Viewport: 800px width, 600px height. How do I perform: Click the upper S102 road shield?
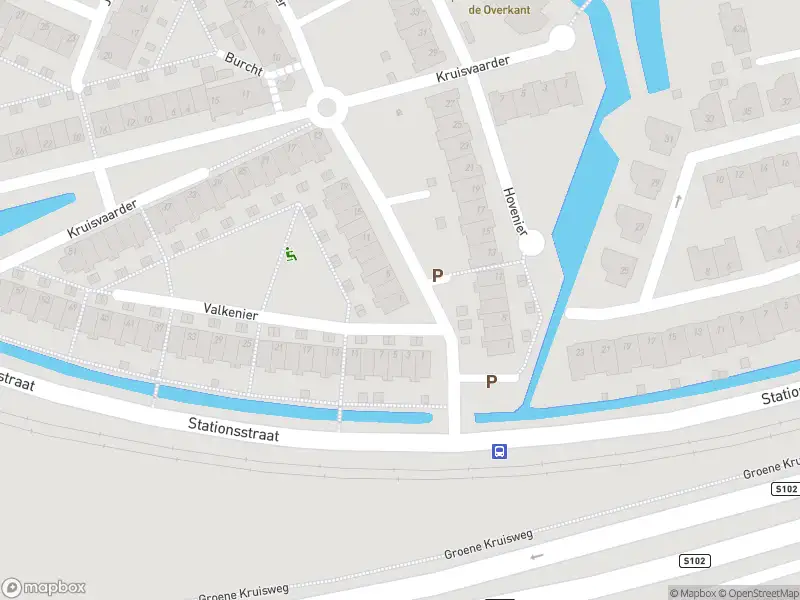(786, 489)
